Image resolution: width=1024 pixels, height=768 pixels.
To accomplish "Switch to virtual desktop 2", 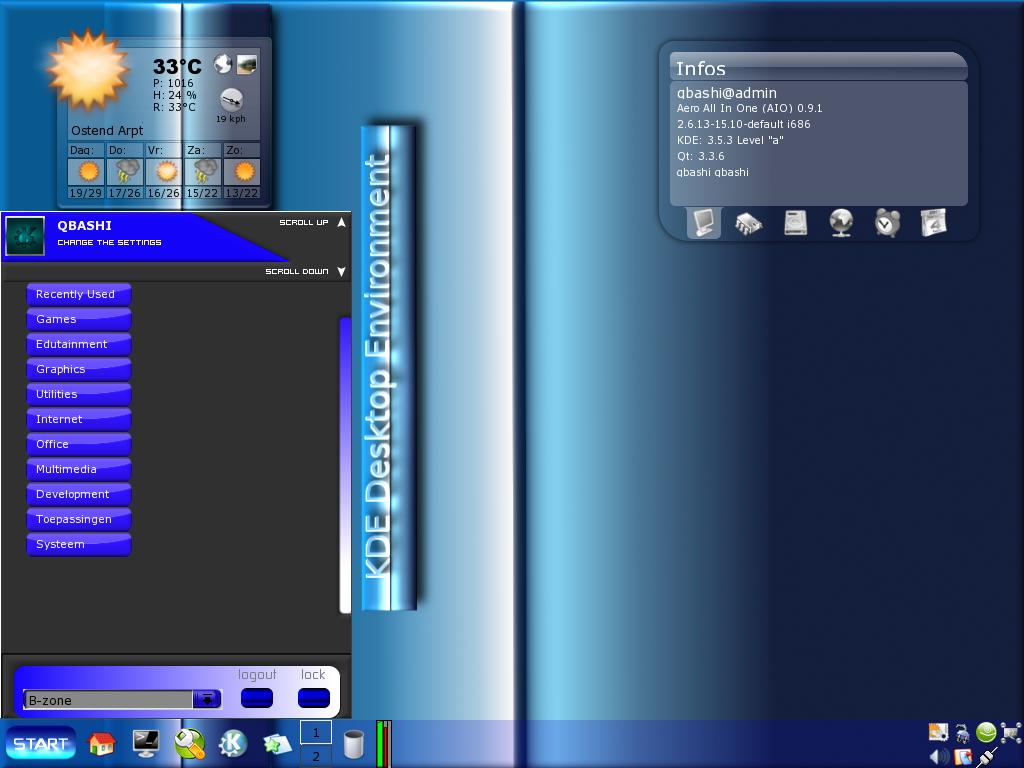I will pos(316,756).
